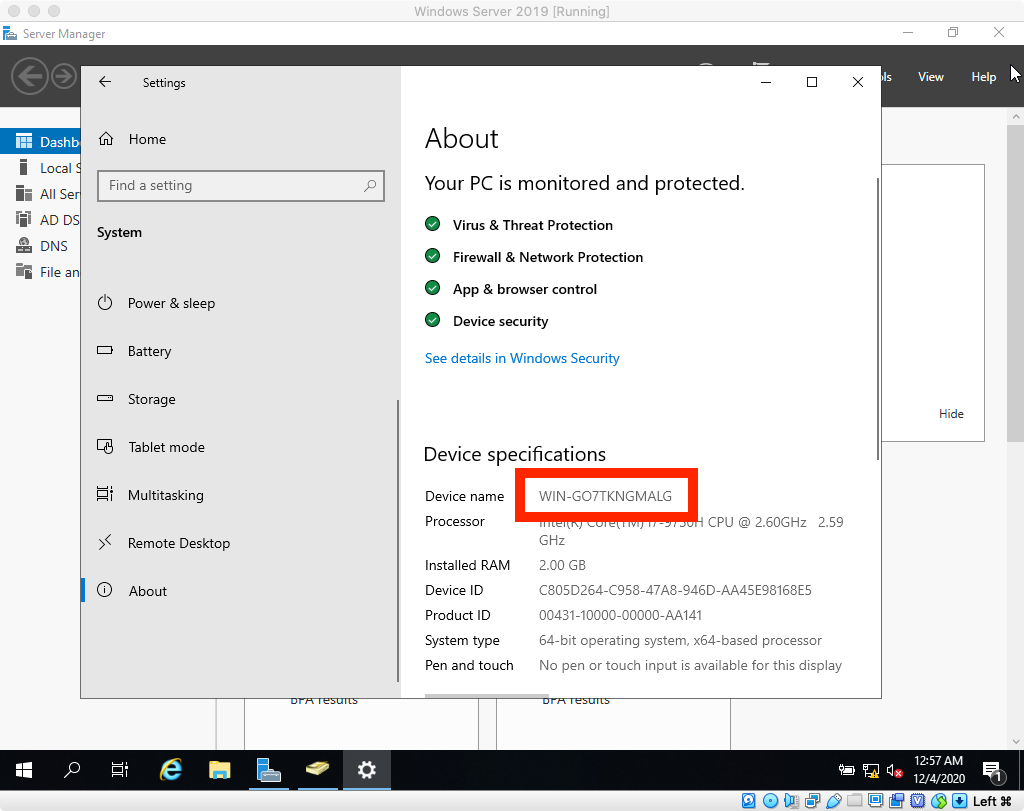Click Server Manager's back navigation arrow

(30, 76)
